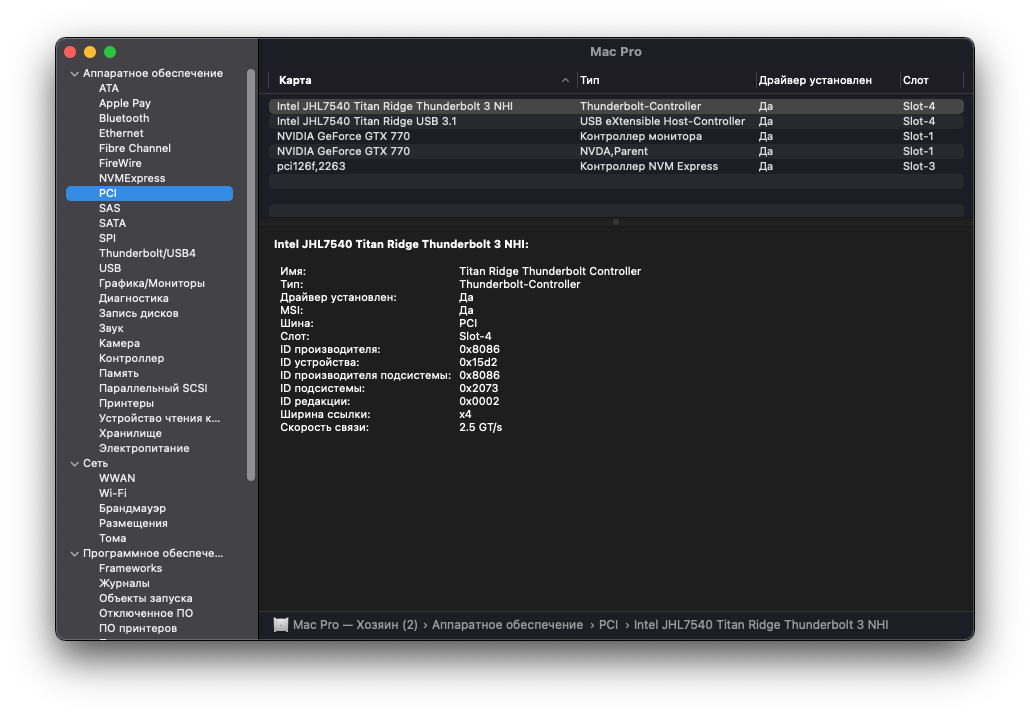Open ПО принтеров section

pyautogui.click(x=138, y=629)
